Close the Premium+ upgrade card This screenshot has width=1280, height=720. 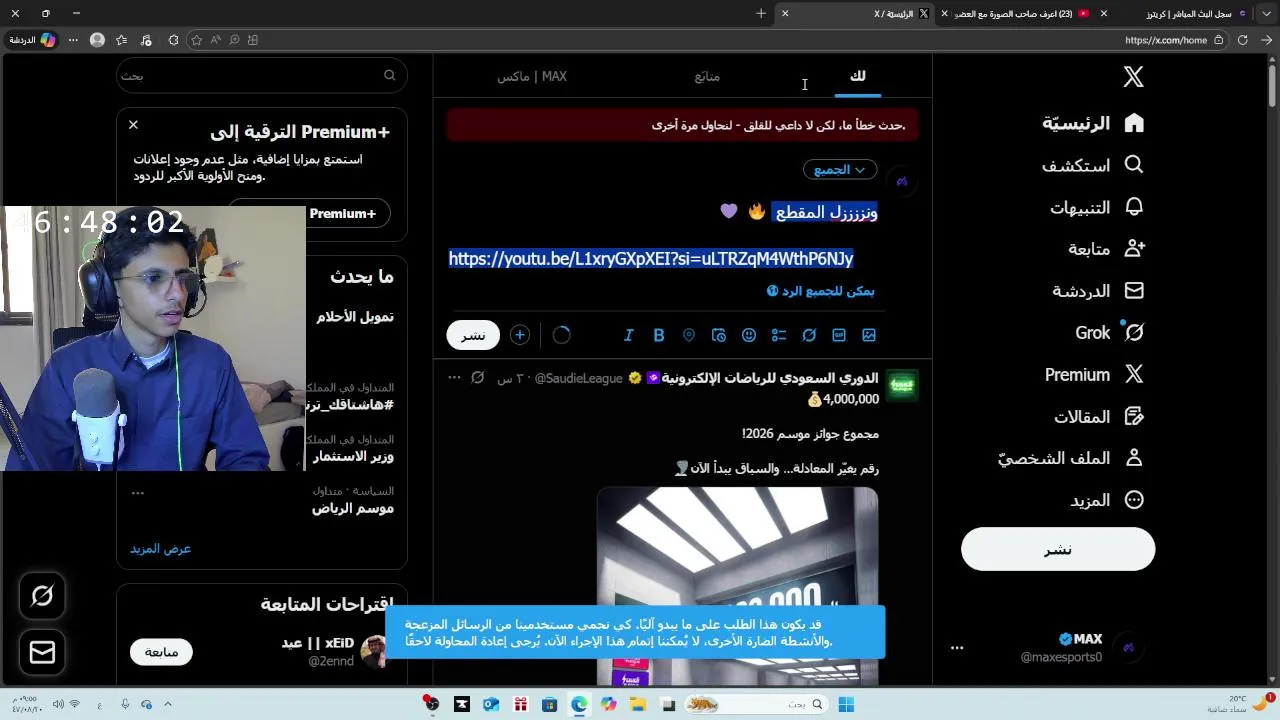133,125
